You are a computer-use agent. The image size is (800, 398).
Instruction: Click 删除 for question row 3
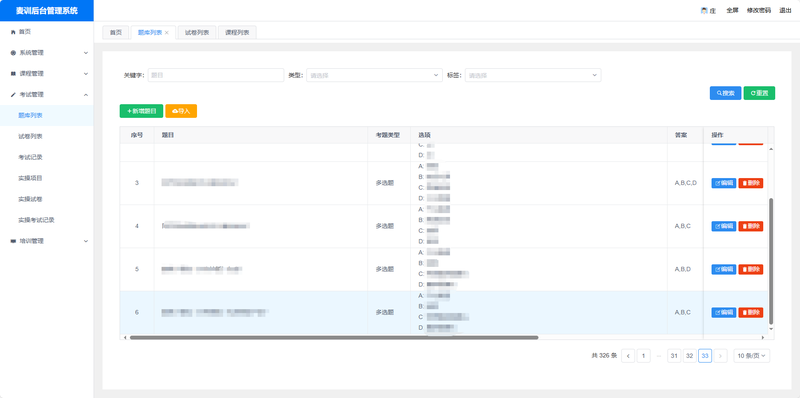751,183
